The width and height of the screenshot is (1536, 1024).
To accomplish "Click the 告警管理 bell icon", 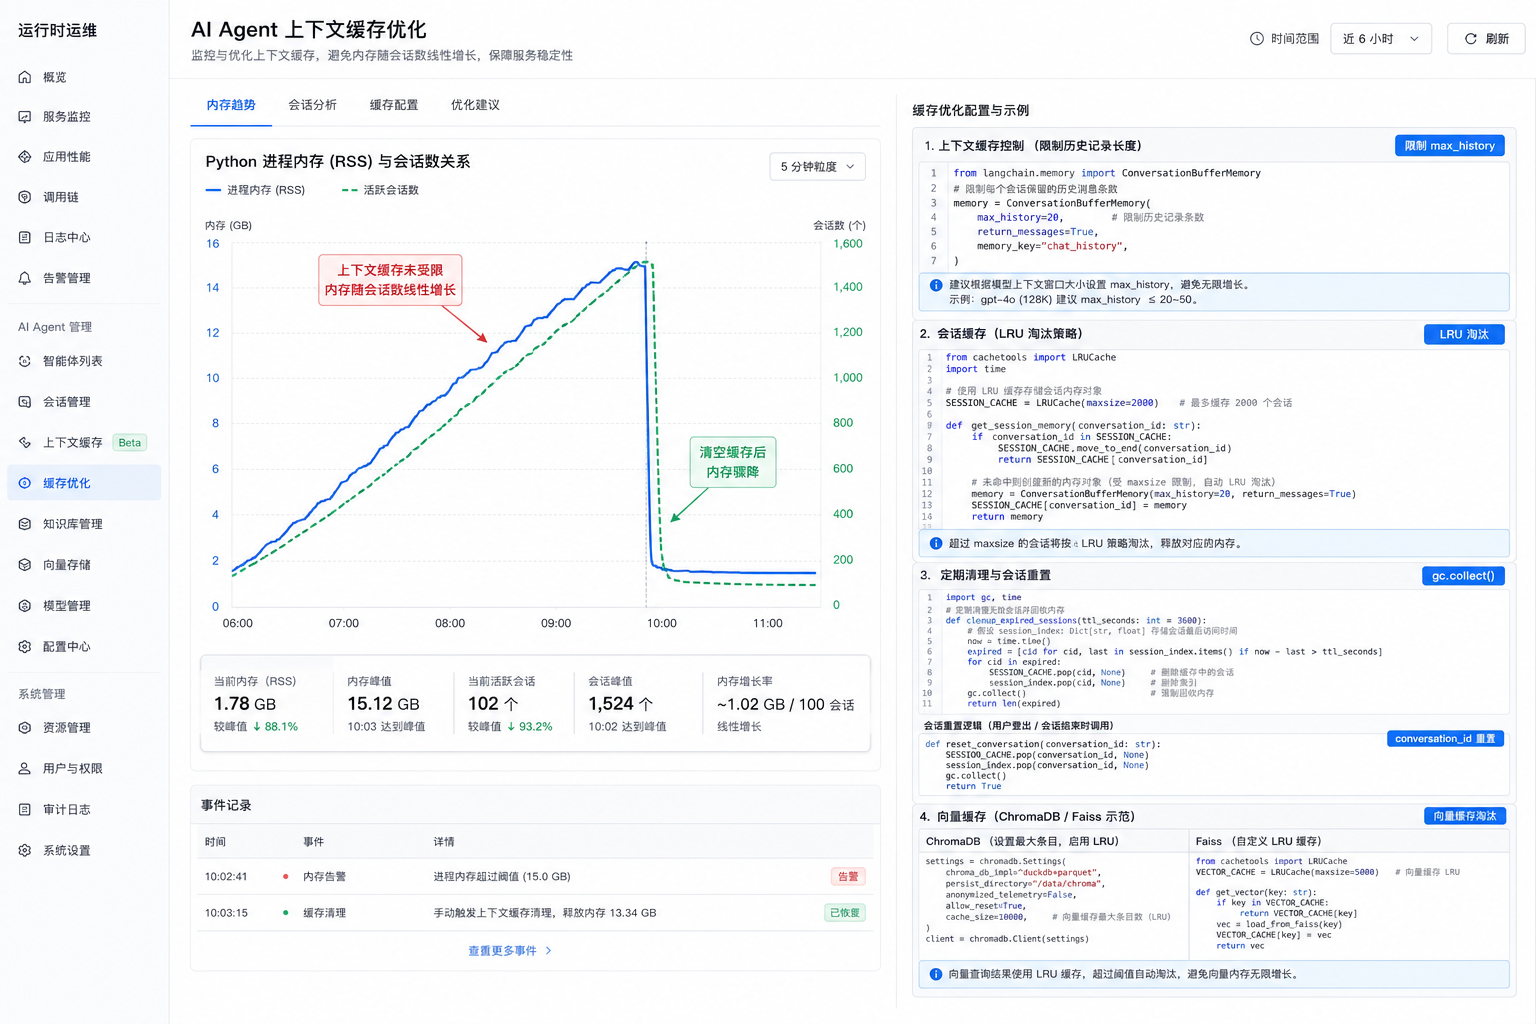I will click(25, 278).
